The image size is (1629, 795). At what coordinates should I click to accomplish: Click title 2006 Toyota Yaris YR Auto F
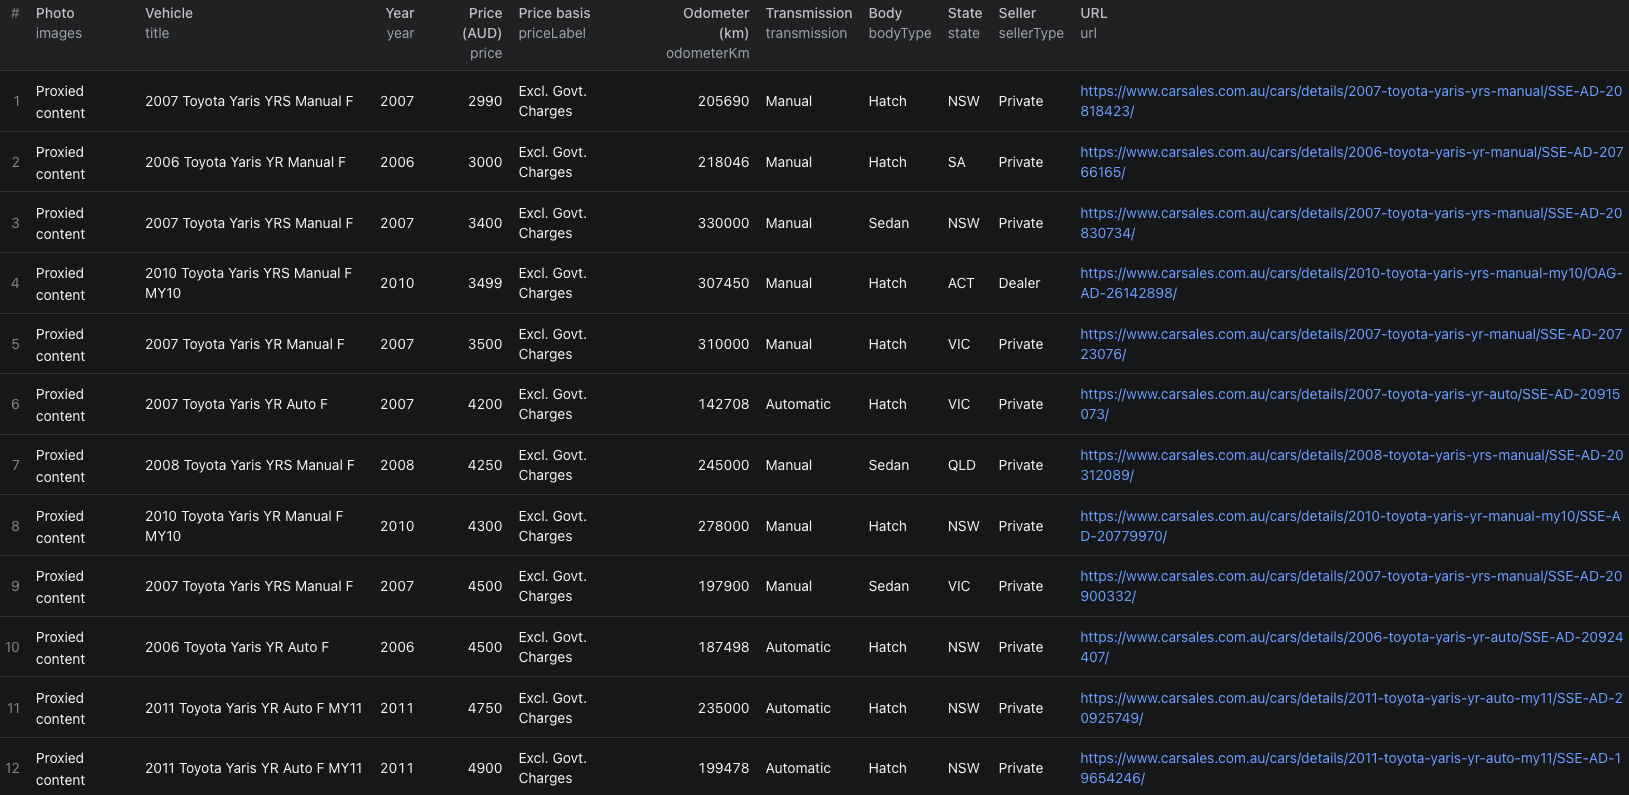pos(237,647)
